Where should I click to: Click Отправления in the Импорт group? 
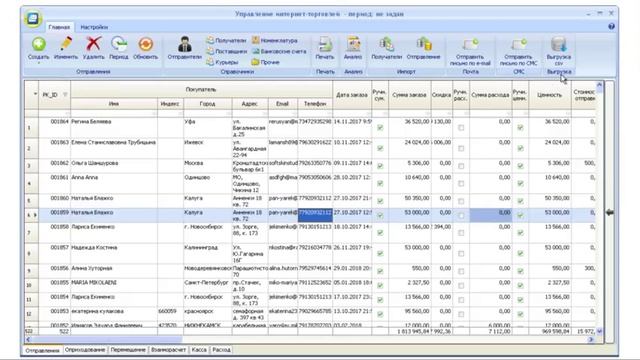pos(424,44)
